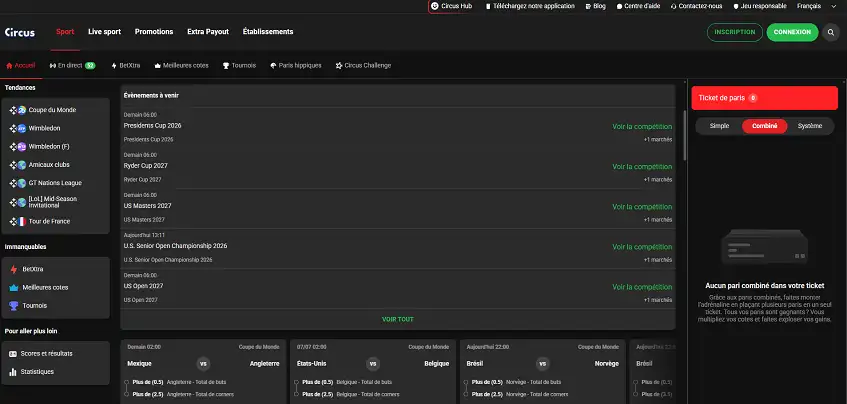Select Plus de (0.5) Angleterre total de buts
Image resolution: width=847 pixels, height=404 pixels.
pos(179,382)
